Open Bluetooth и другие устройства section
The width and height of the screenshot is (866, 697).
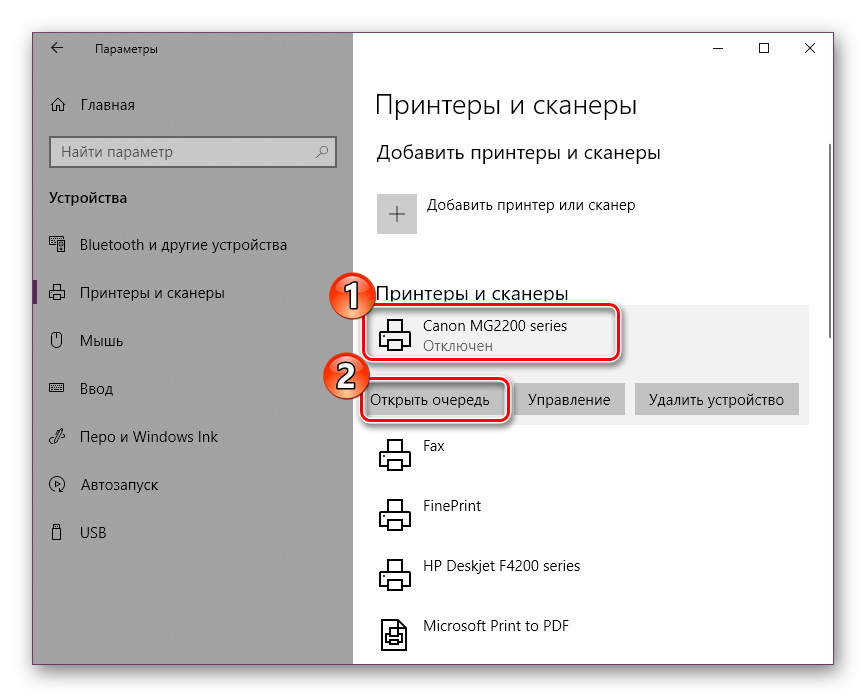coord(183,245)
